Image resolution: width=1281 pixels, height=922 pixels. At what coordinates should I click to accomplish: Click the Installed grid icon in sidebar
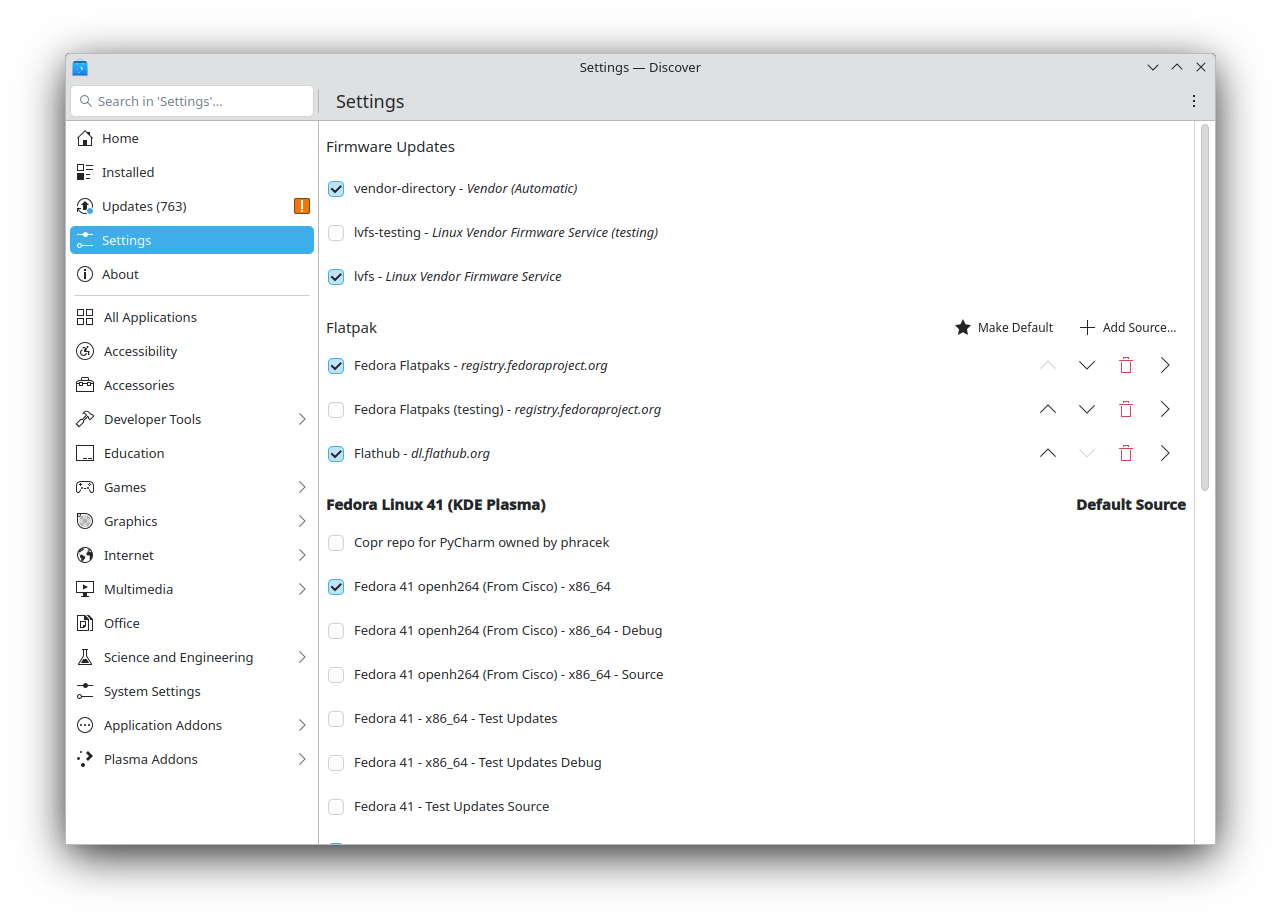click(85, 172)
